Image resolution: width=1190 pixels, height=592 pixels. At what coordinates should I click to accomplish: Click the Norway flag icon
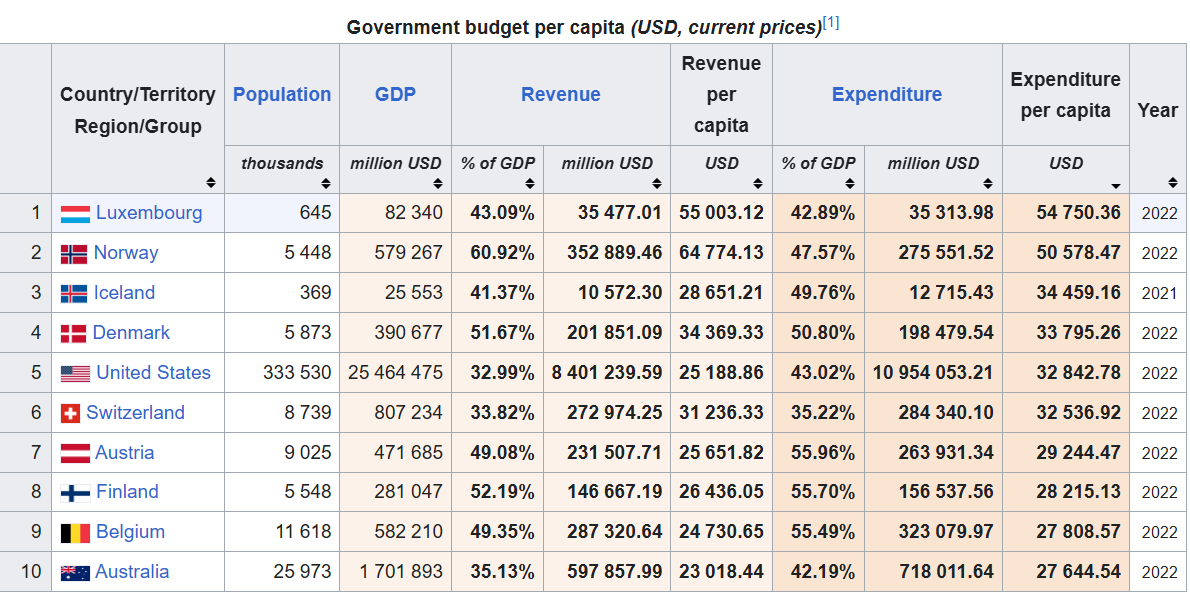[x=74, y=253]
